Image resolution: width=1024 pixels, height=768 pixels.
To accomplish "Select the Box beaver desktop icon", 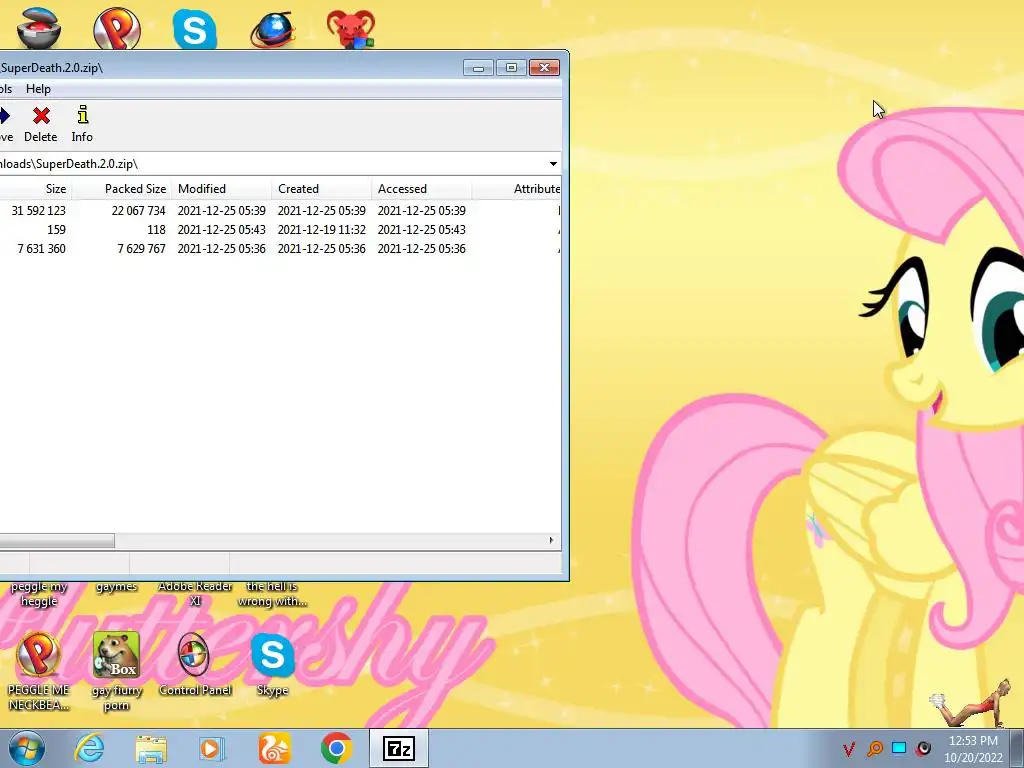I will [116, 671].
